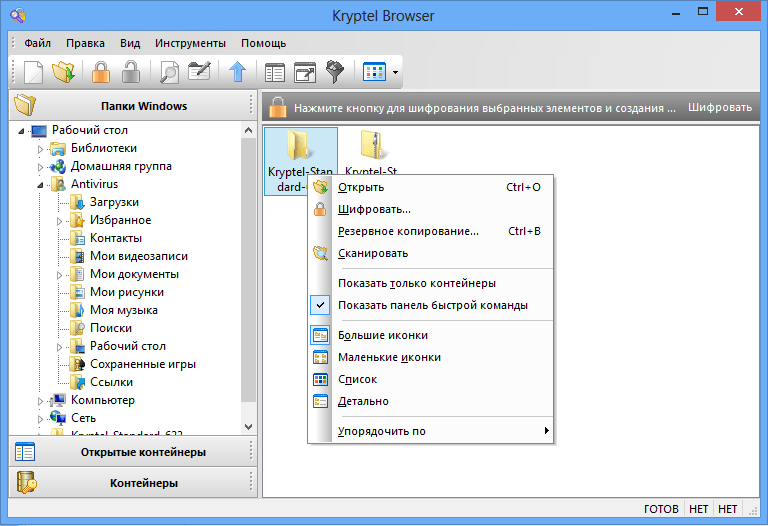Select Большие иконки view option

pos(431,335)
